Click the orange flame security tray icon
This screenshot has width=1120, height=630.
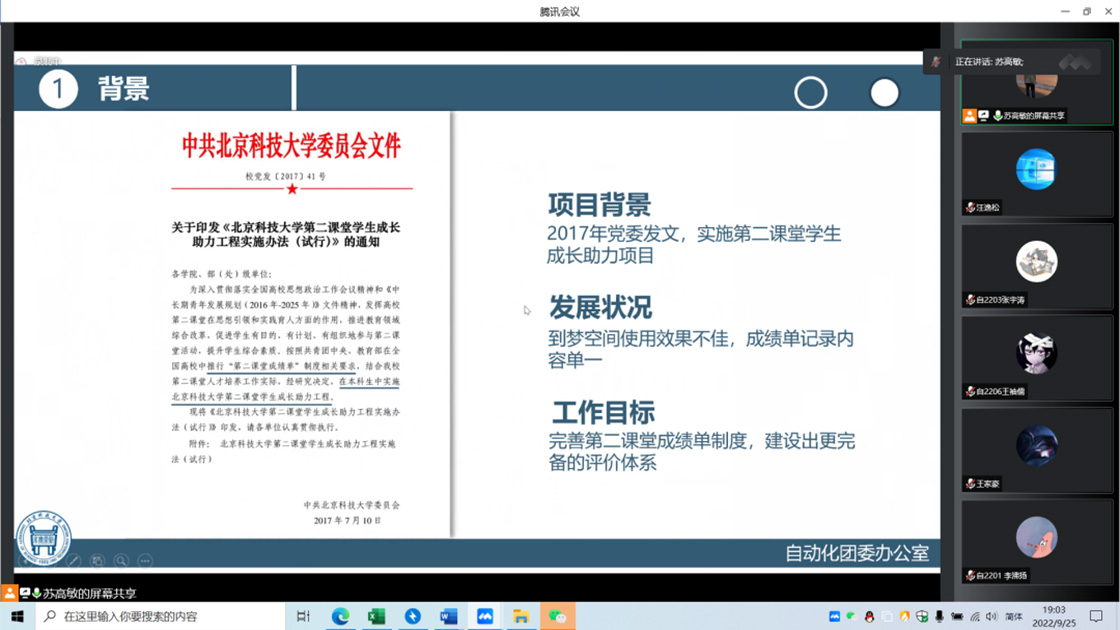904,616
